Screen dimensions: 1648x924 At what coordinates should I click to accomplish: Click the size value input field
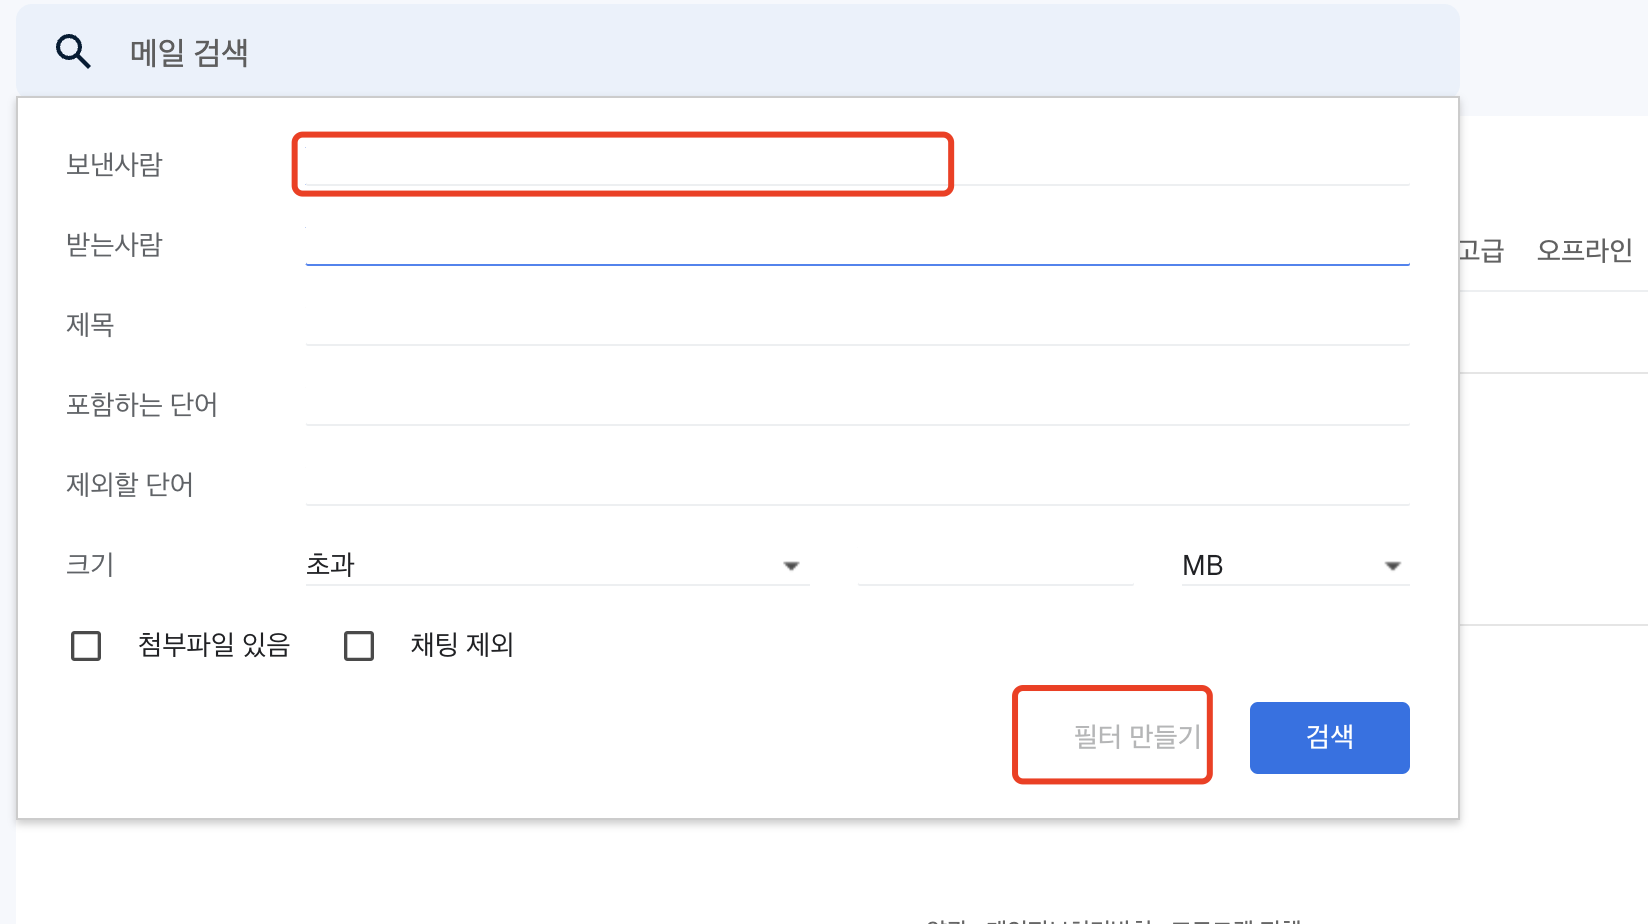pyautogui.click(x=995, y=566)
